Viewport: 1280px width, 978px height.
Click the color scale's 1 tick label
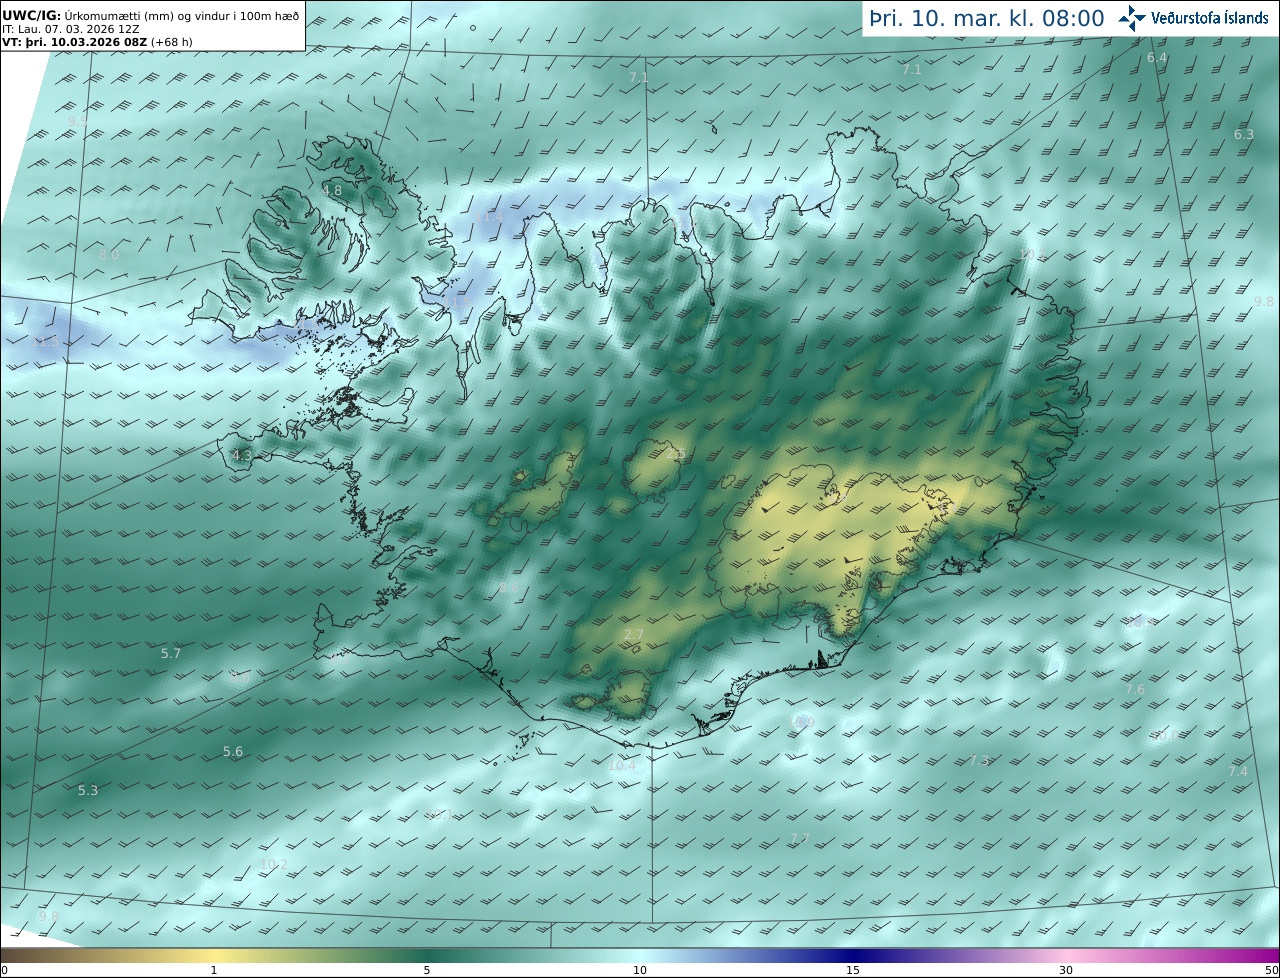[x=214, y=970]
